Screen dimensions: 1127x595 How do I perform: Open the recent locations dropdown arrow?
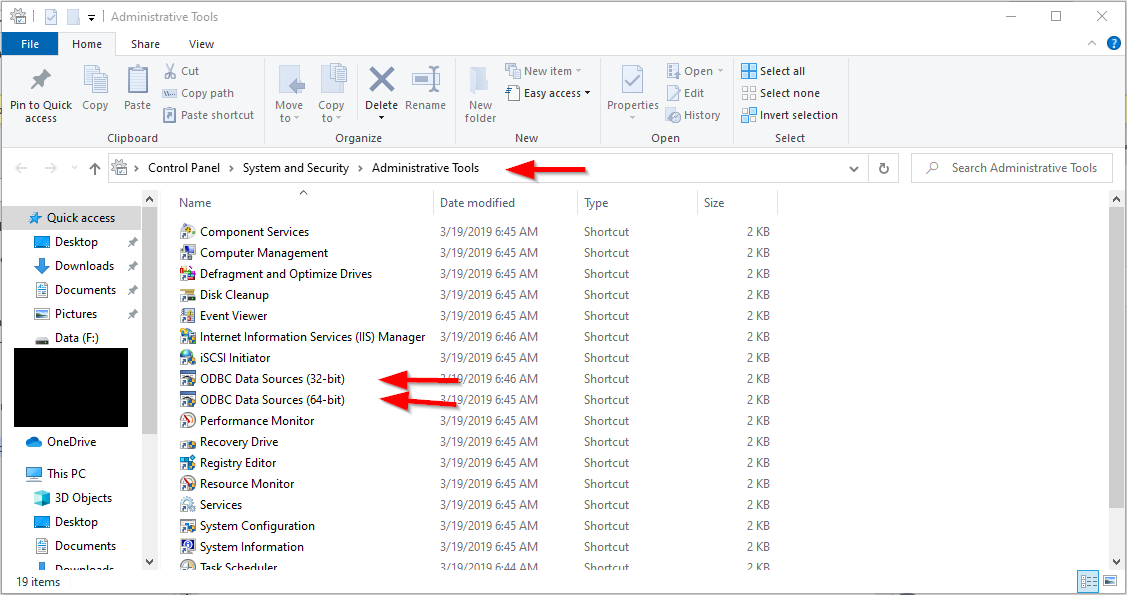[x=74, y=168]
